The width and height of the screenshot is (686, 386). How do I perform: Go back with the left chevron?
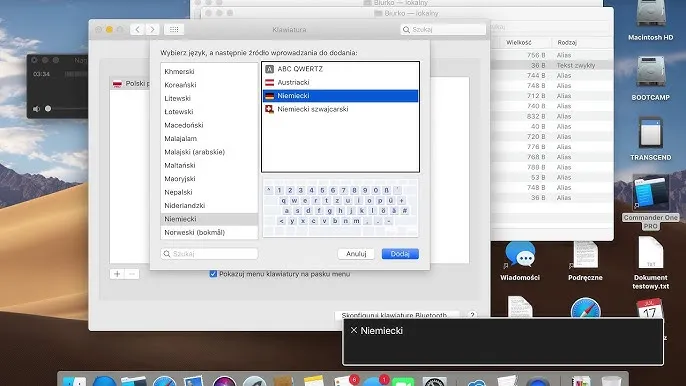[x=137, y=29]
